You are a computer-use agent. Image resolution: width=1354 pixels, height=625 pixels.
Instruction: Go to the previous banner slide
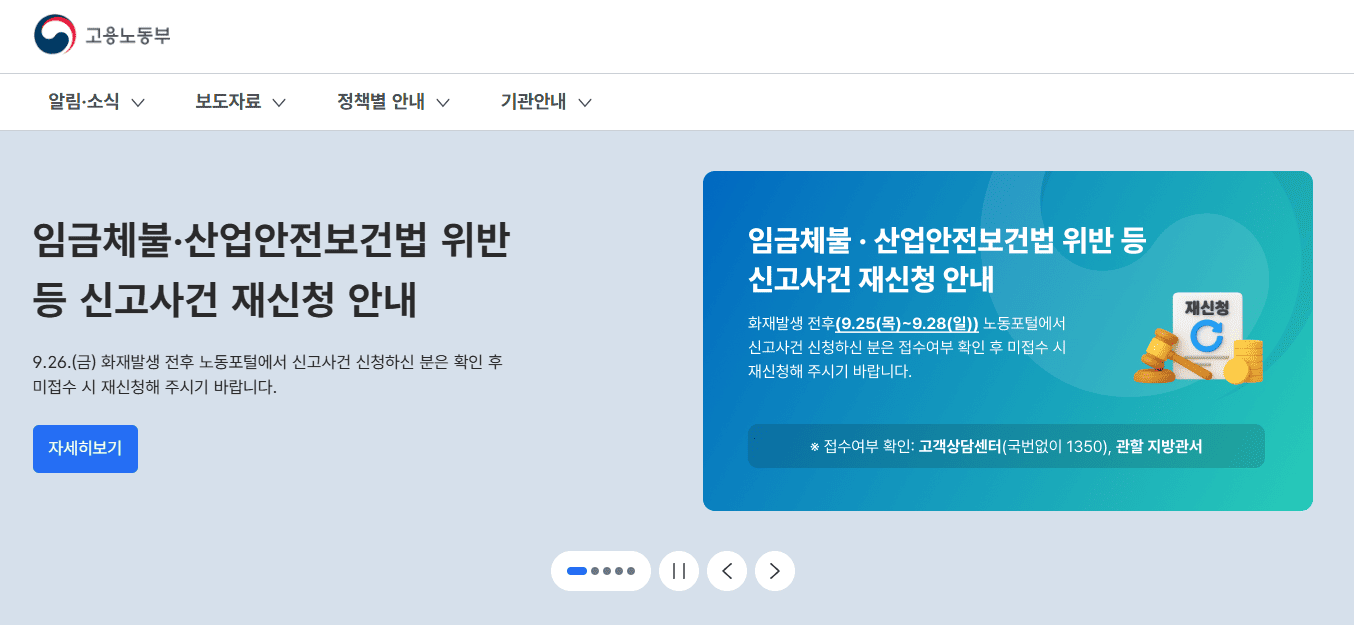[x=727, y=571]
